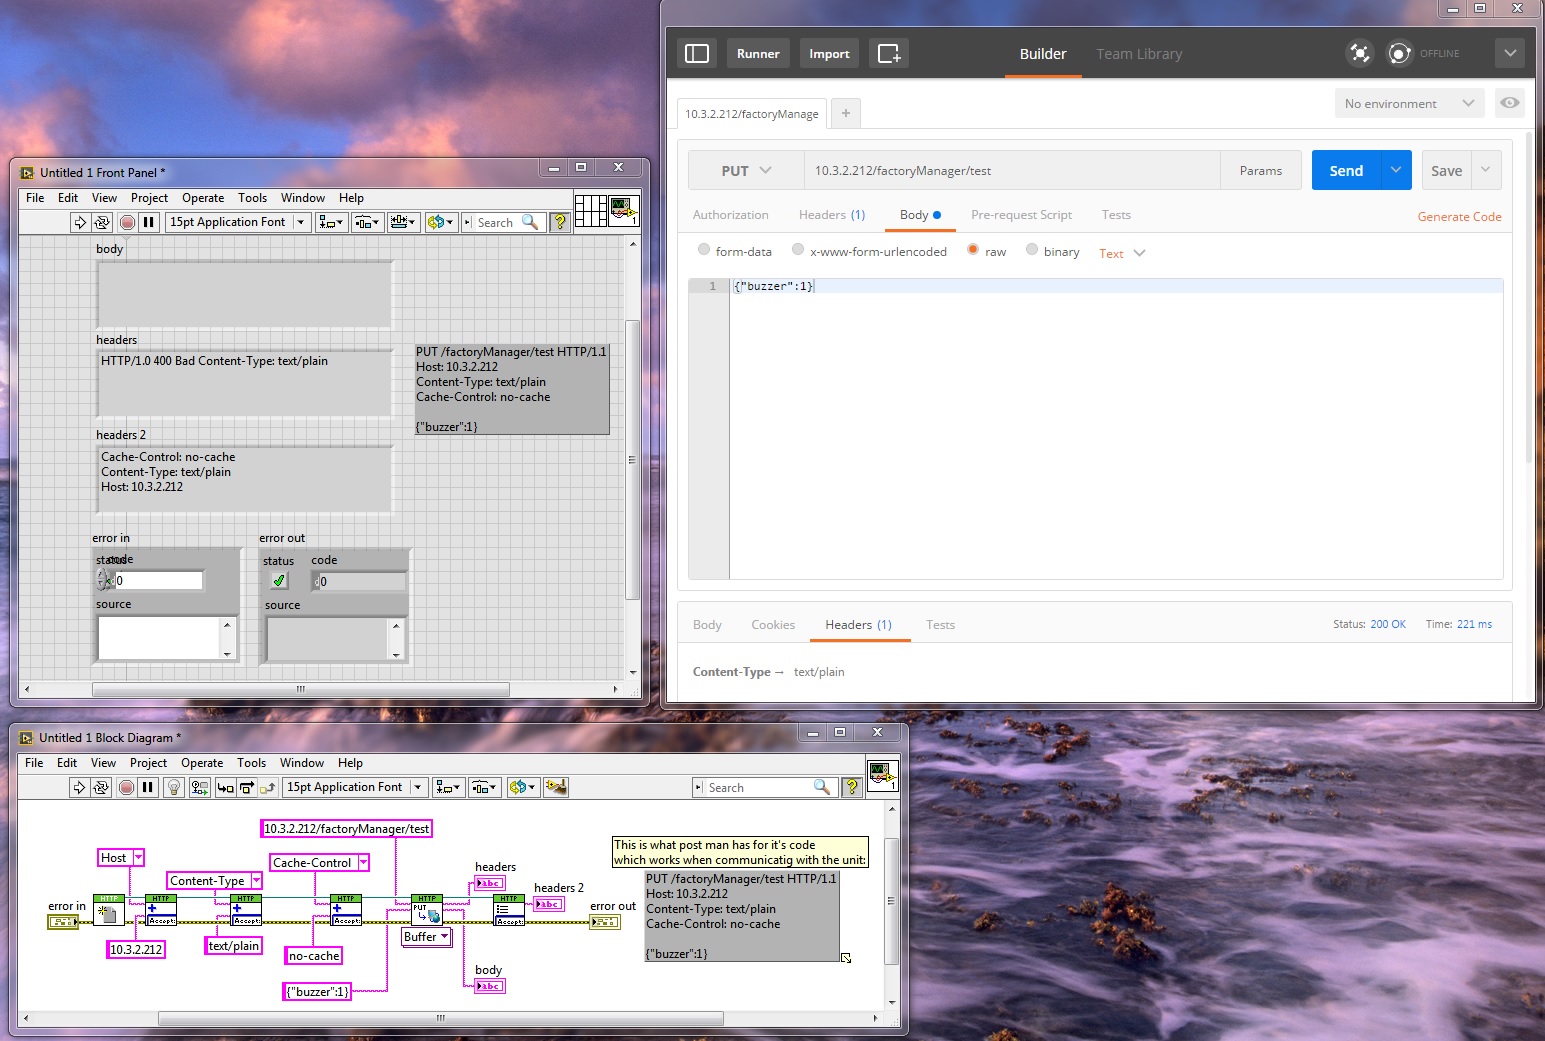1545x1041 pixels.
Task: Click the Block Diagram horizontal scrollbar
Action: 440,1018
